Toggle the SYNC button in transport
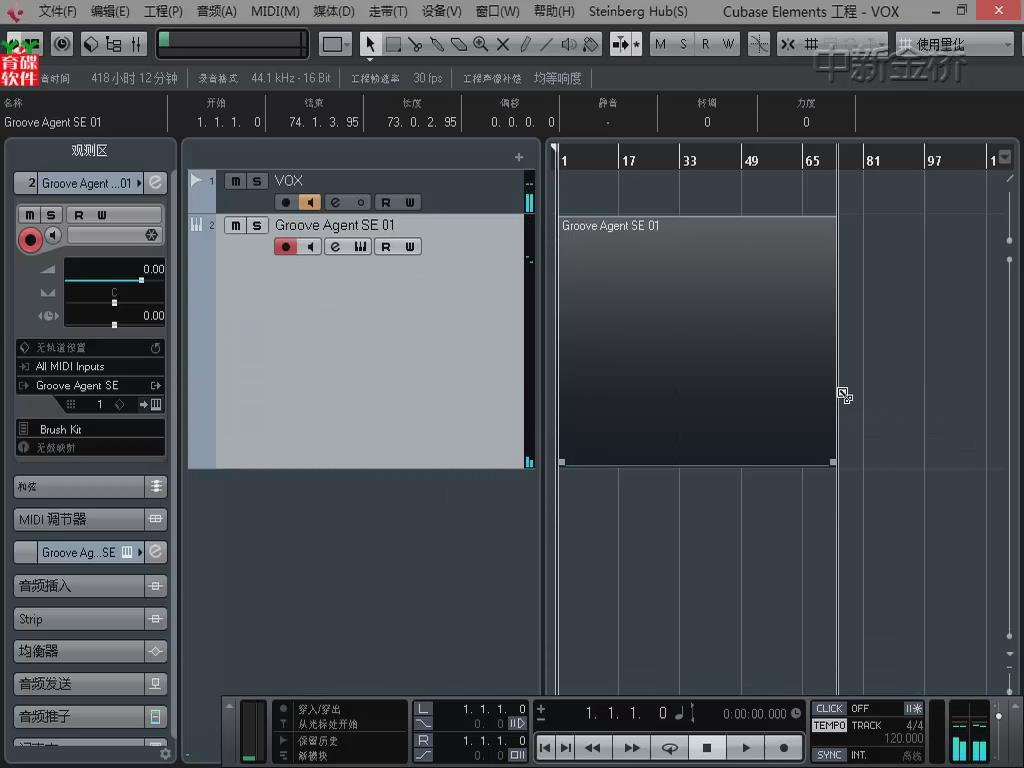1024x768 pixels. (829, 755)
